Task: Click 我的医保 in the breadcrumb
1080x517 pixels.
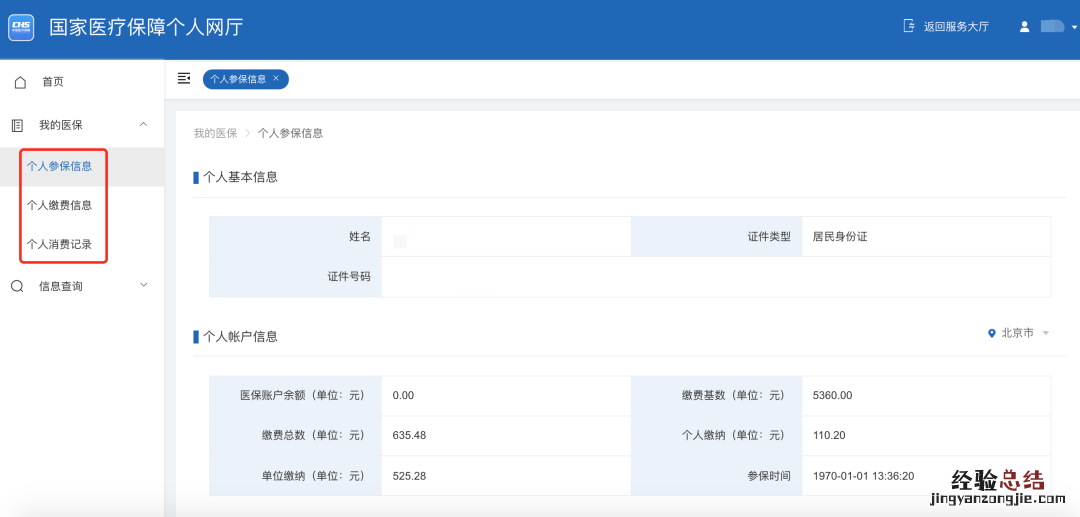Action: click(215, 133)
